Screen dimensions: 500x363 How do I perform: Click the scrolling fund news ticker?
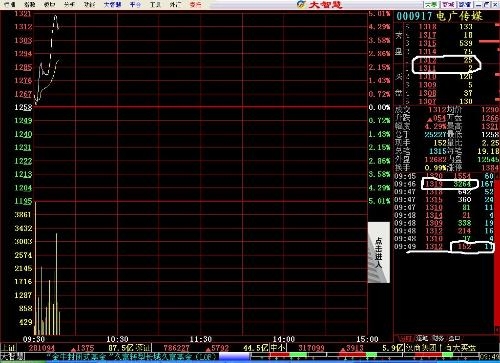(x=133, y=357)
